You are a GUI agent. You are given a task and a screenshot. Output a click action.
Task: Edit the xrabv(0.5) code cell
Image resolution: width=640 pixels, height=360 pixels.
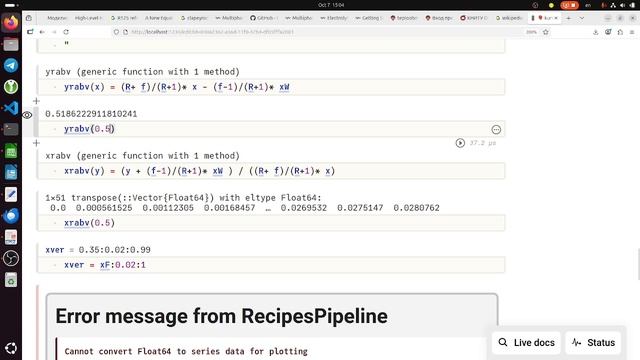pos(271,223)
